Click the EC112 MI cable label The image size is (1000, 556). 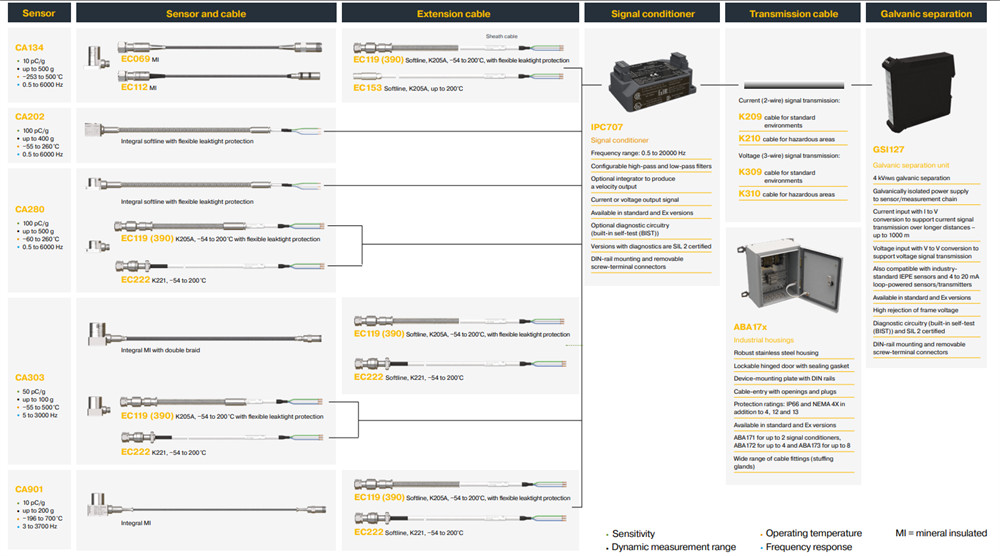coord(134,87)
